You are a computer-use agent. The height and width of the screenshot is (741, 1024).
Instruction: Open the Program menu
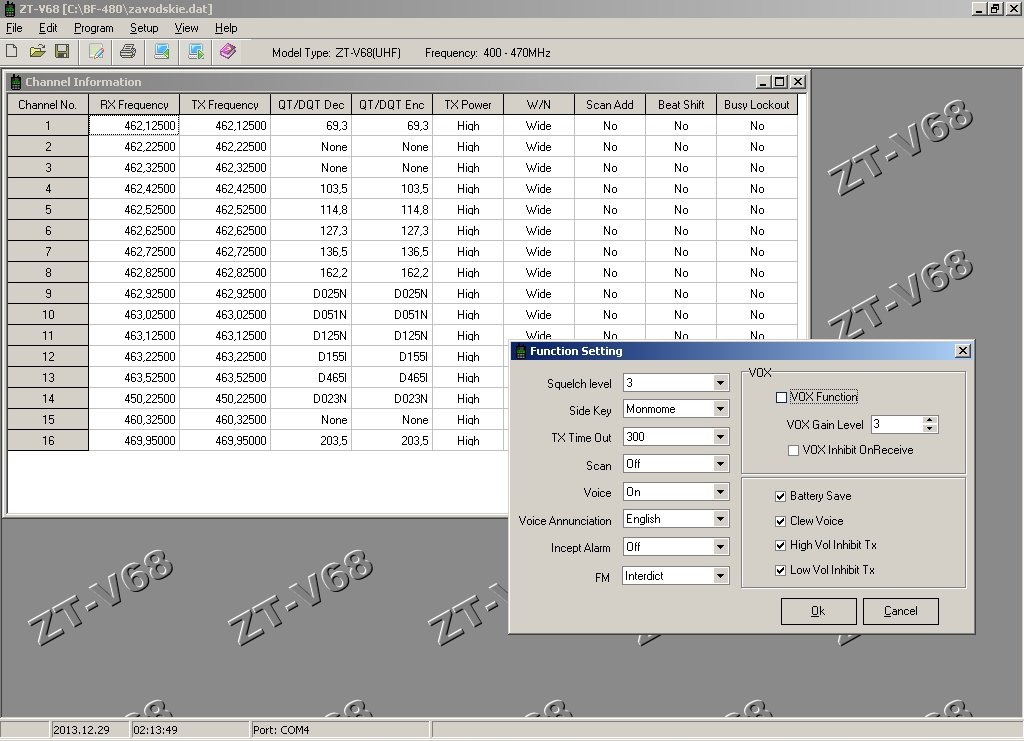(x=93, y=28)
